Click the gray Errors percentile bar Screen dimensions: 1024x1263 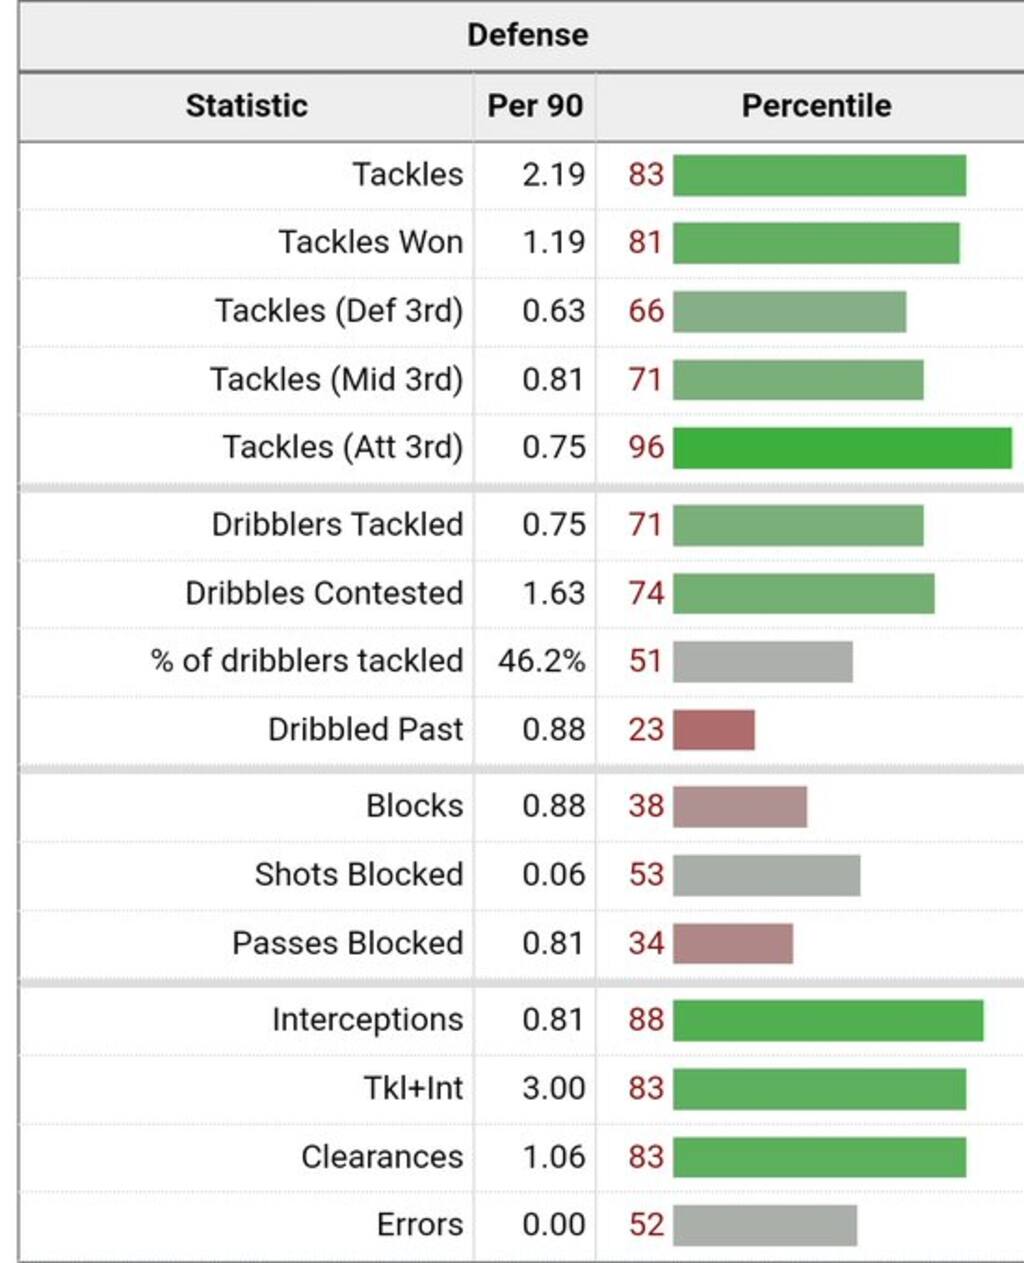[764, 1225]
